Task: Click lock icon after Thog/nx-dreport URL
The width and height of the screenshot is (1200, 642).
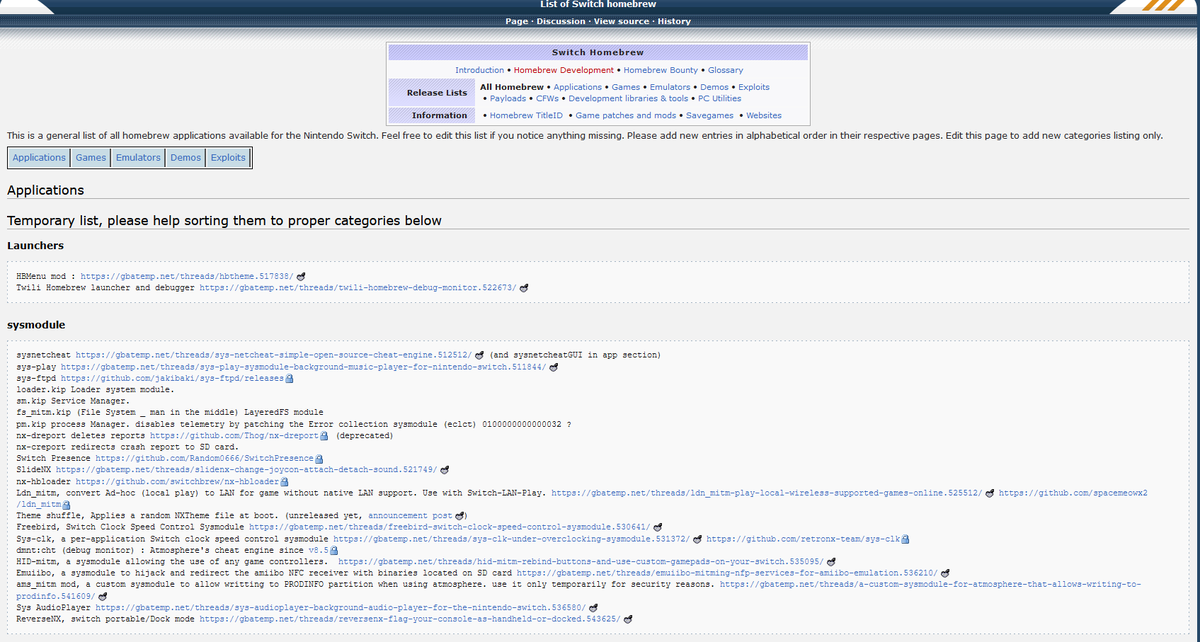Action: [x=324, y=436]
